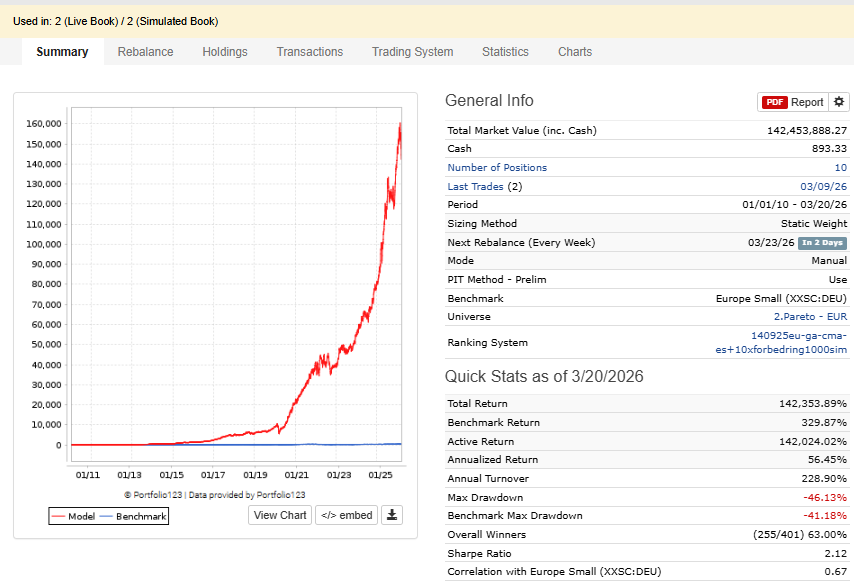Click the last trade date 03/09/26
Screen dimensions: 854x584
point(823,186)
